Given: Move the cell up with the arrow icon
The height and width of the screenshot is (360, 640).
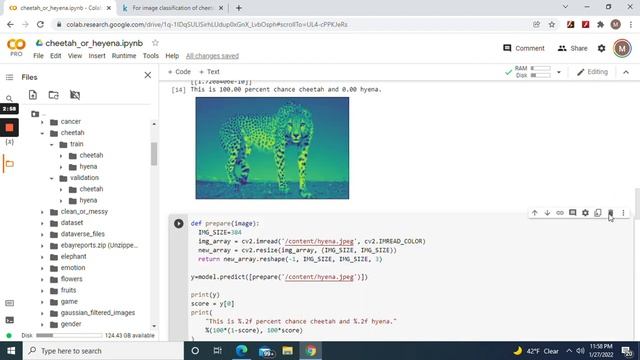Looking at the screenshot, I should (534, 213).
